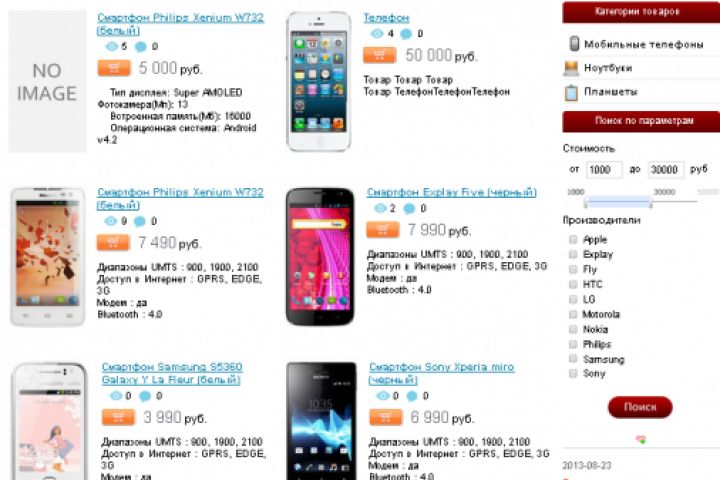The height and width of the screenshot is (480, 720).
Task: Add the Sony Xperia miro to cart
Action: coord(386,417)
